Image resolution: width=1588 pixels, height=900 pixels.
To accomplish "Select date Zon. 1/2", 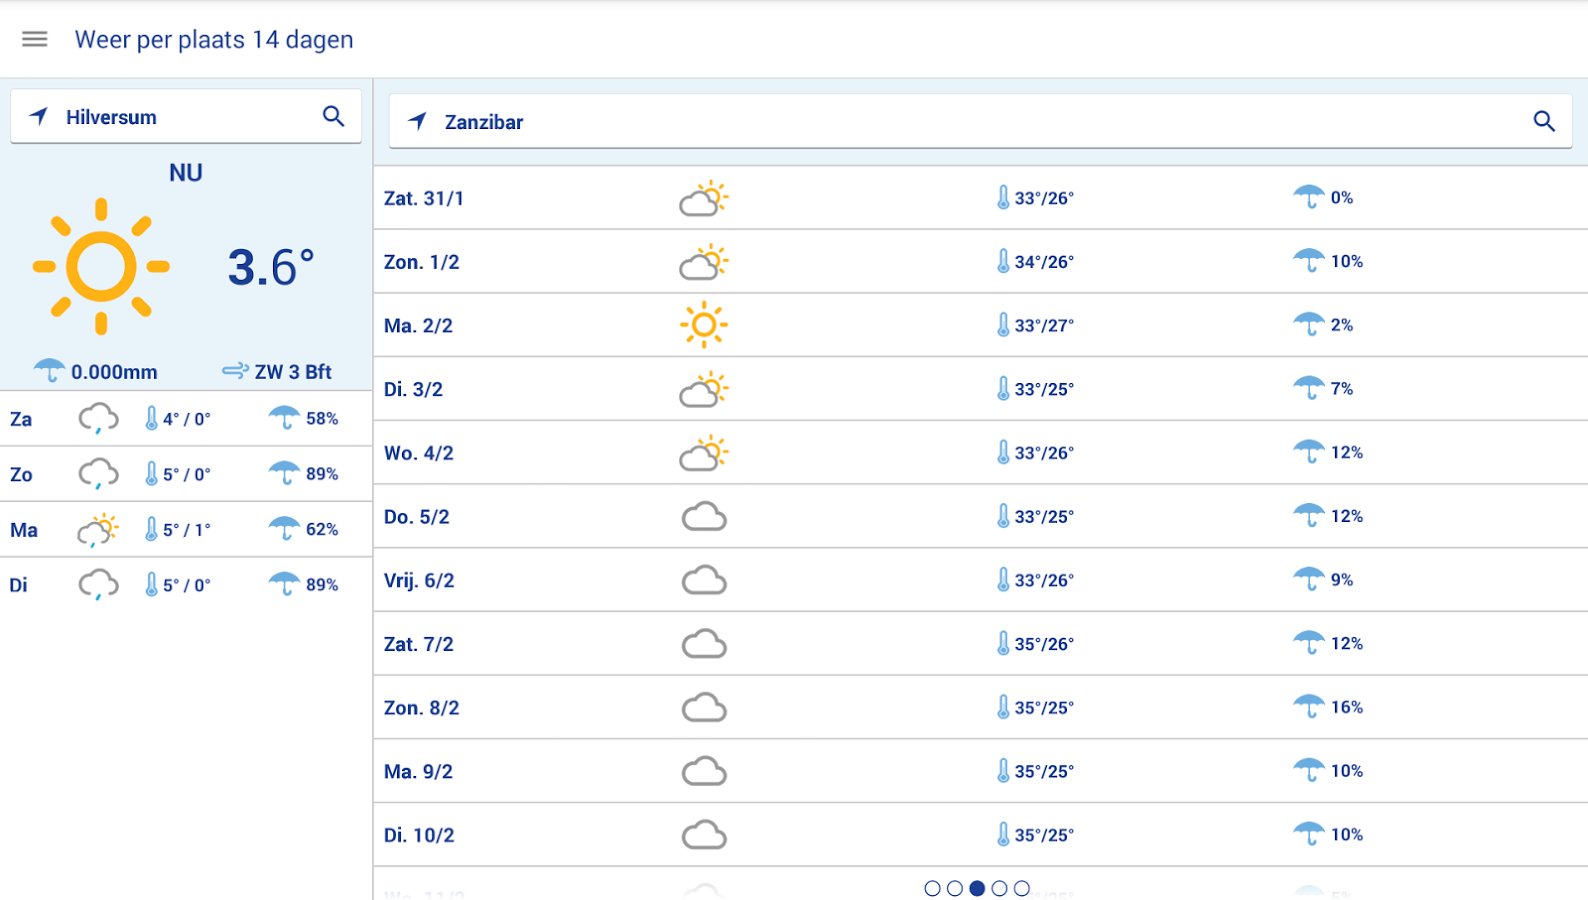I will [422, 262].
